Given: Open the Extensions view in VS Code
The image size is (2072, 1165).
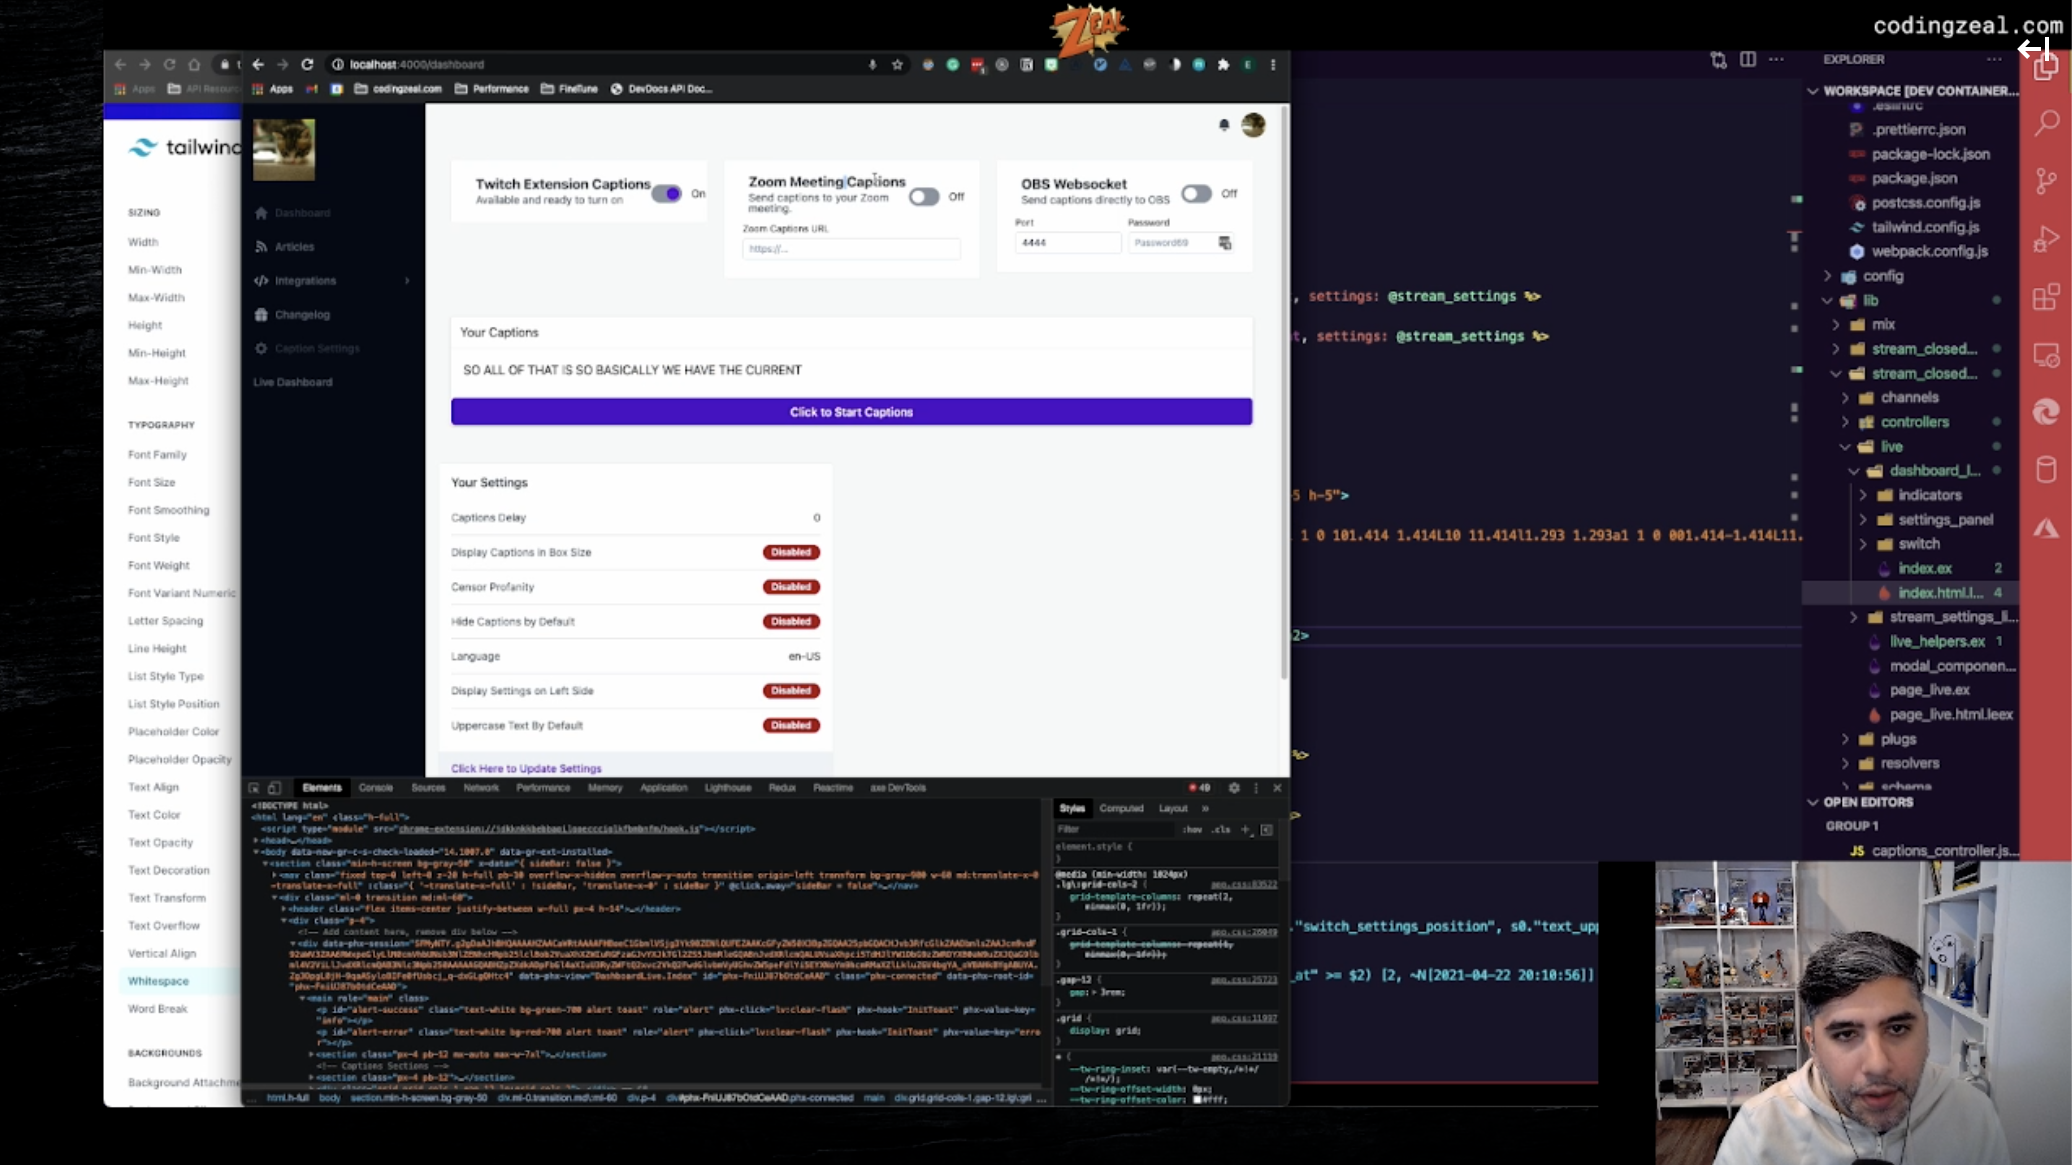Looking at the screenshot, I should pyautogui.click(x=2046, y=297).
